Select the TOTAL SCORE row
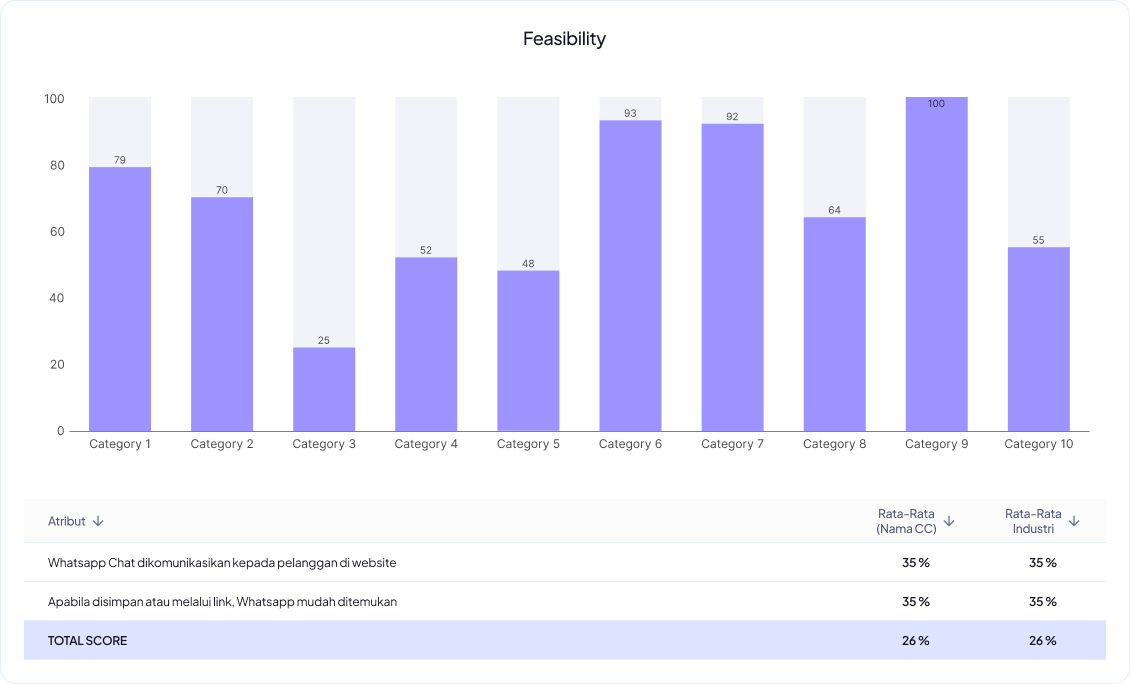 [x=400, y=640]
